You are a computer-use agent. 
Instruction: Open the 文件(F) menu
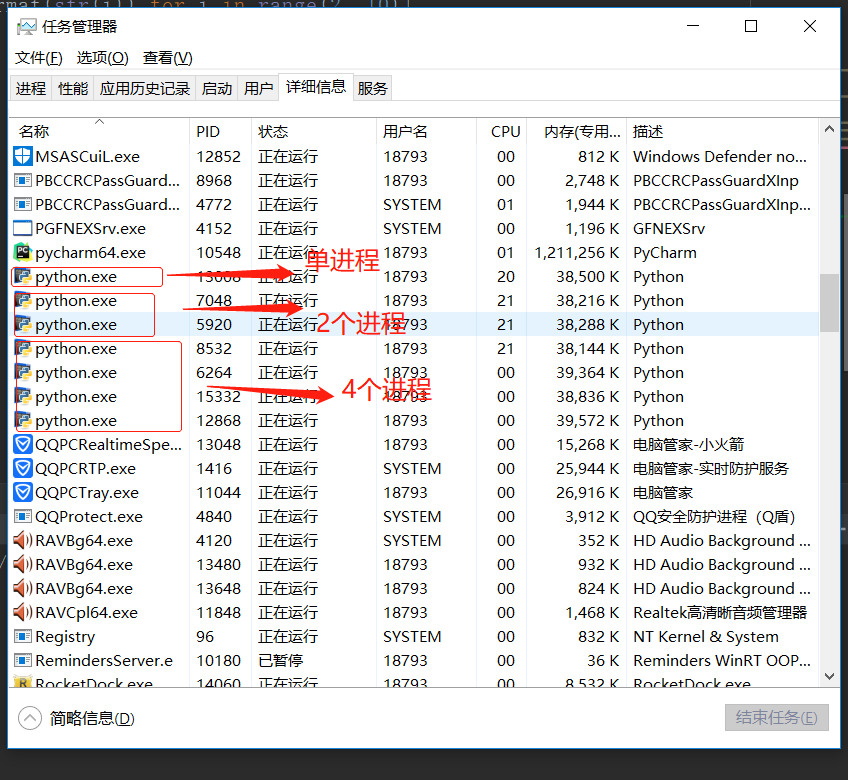coord(38,58)
